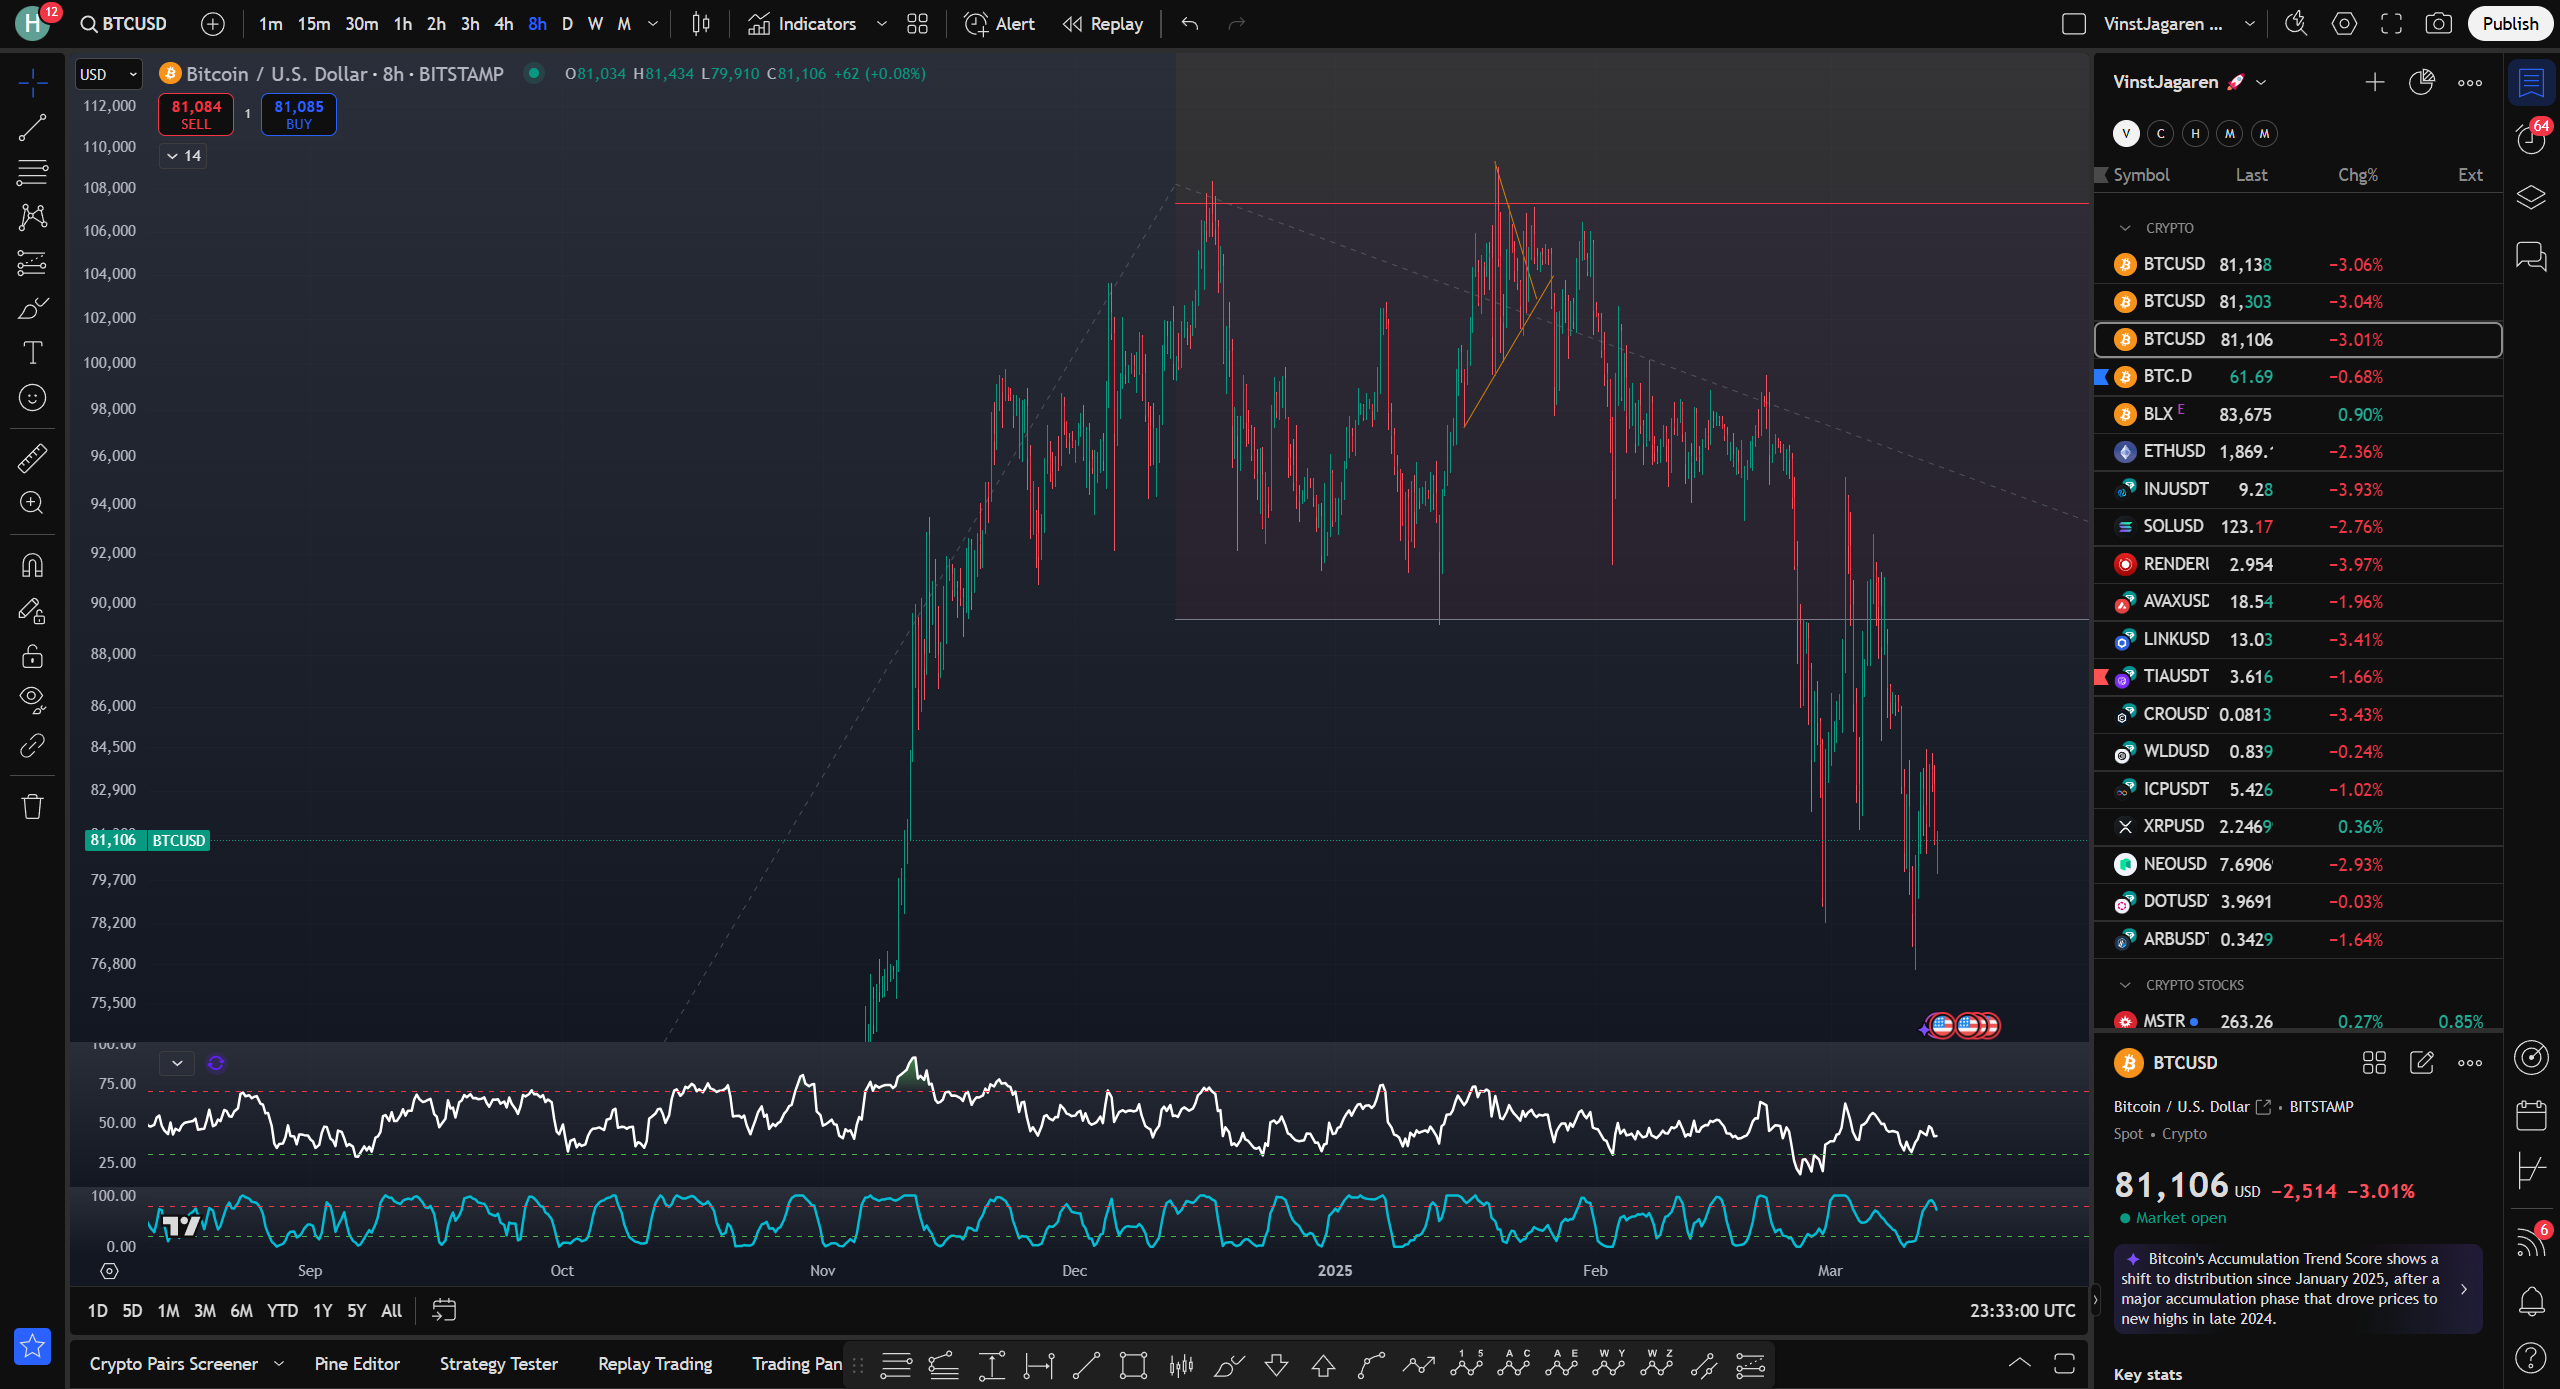2560x1389 pixels.
Task: Click the trash remove objects icon
Action: 32,806
